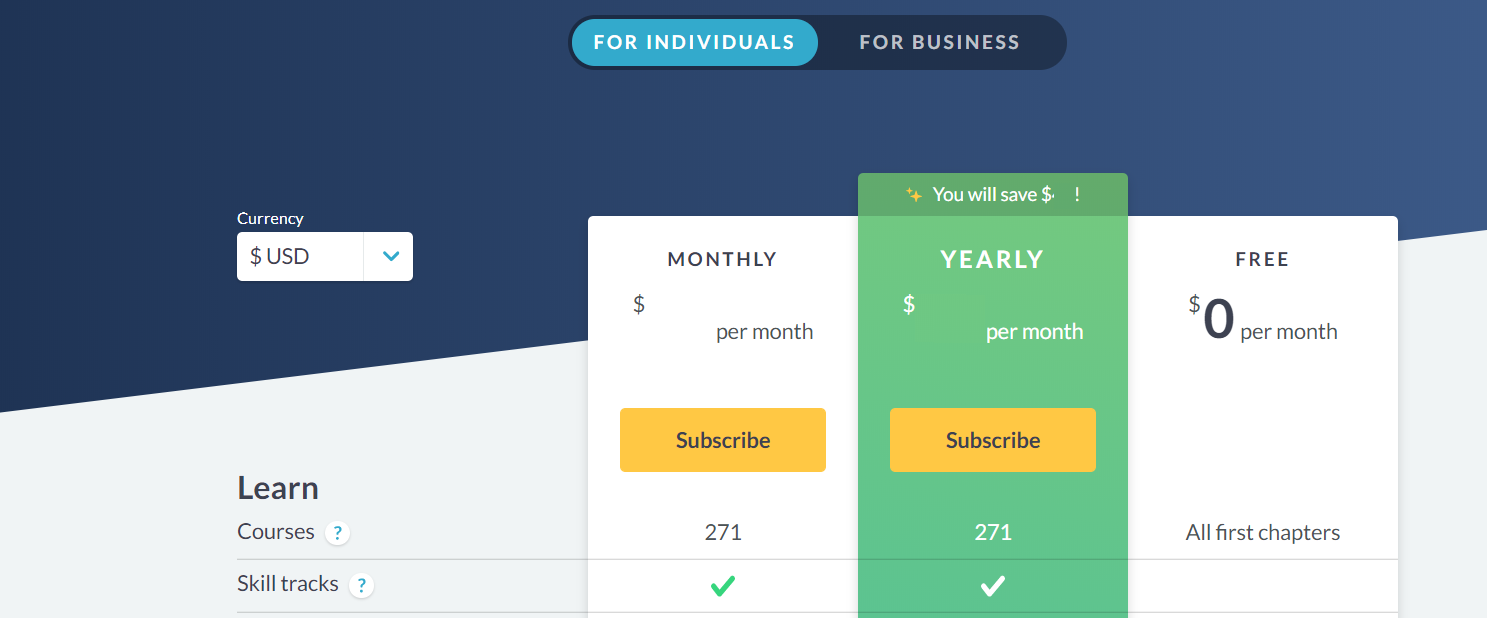Click the question mark beside Skill tracks
Image resolution: width=1487 pixels, height=618 pixels.
361,586
